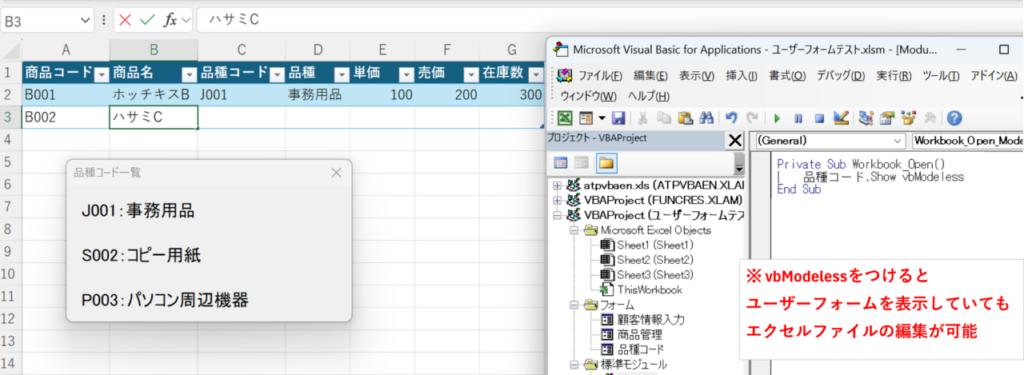Click the Paste clipboard icon
The width and height of the screenshot is (1024, 375).
(x=685, y=118)
